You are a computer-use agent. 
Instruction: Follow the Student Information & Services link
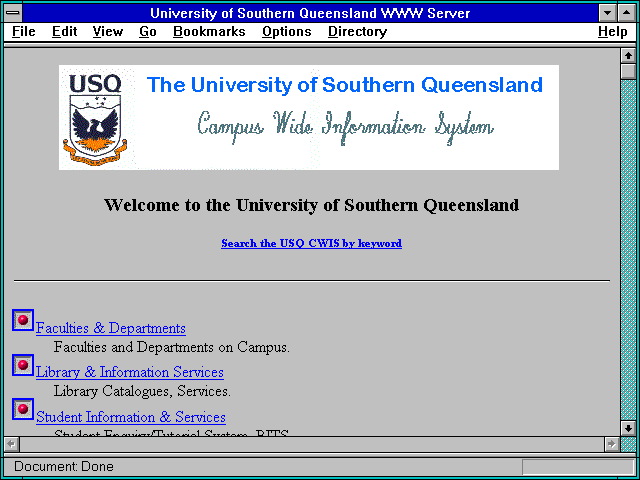(x=131, y=417)
